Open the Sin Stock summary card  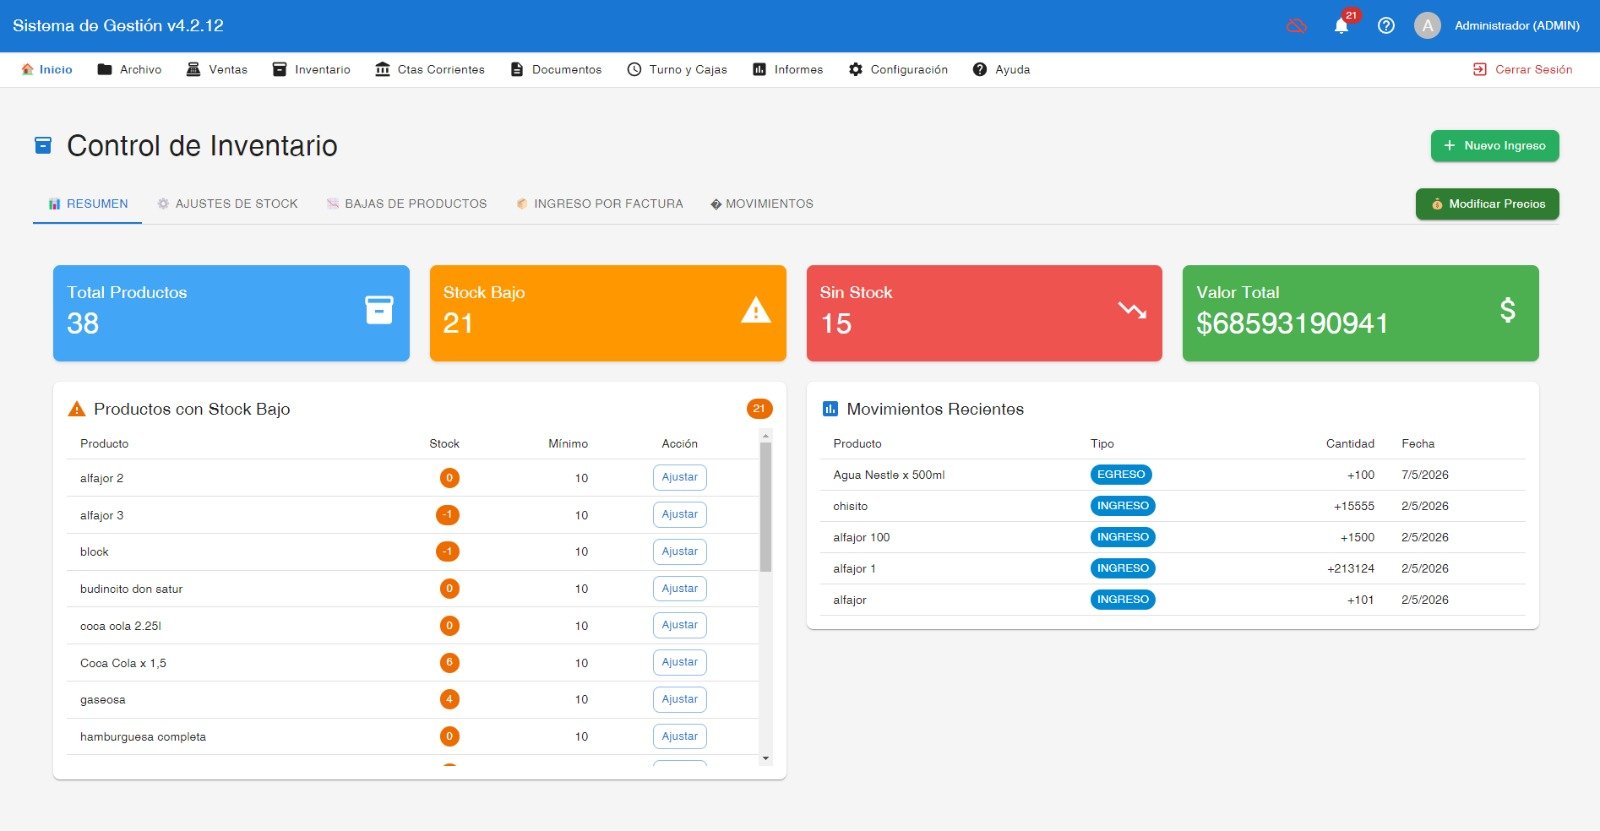984,313
